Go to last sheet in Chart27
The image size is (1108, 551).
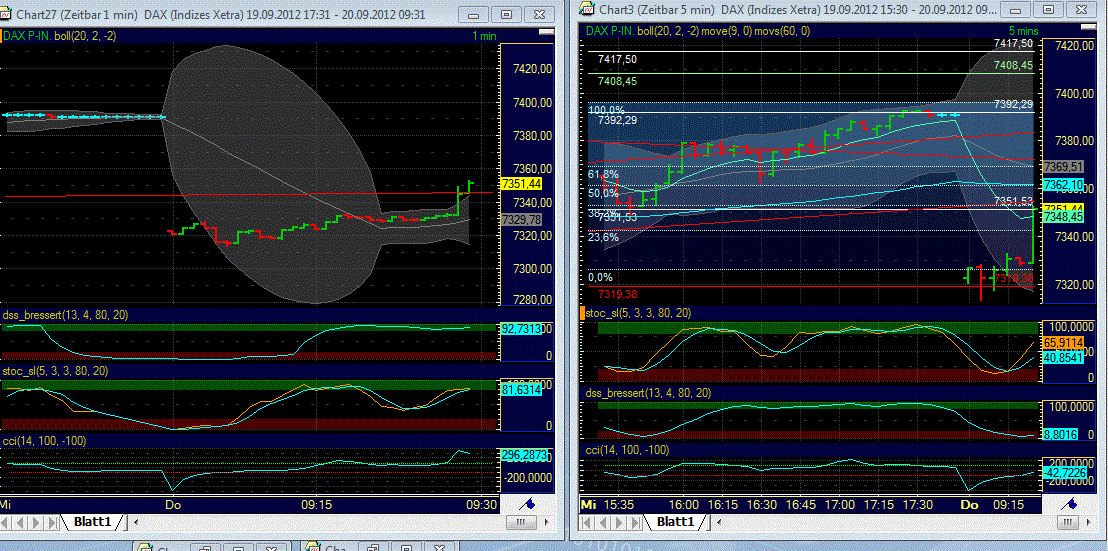pos(54,523)
